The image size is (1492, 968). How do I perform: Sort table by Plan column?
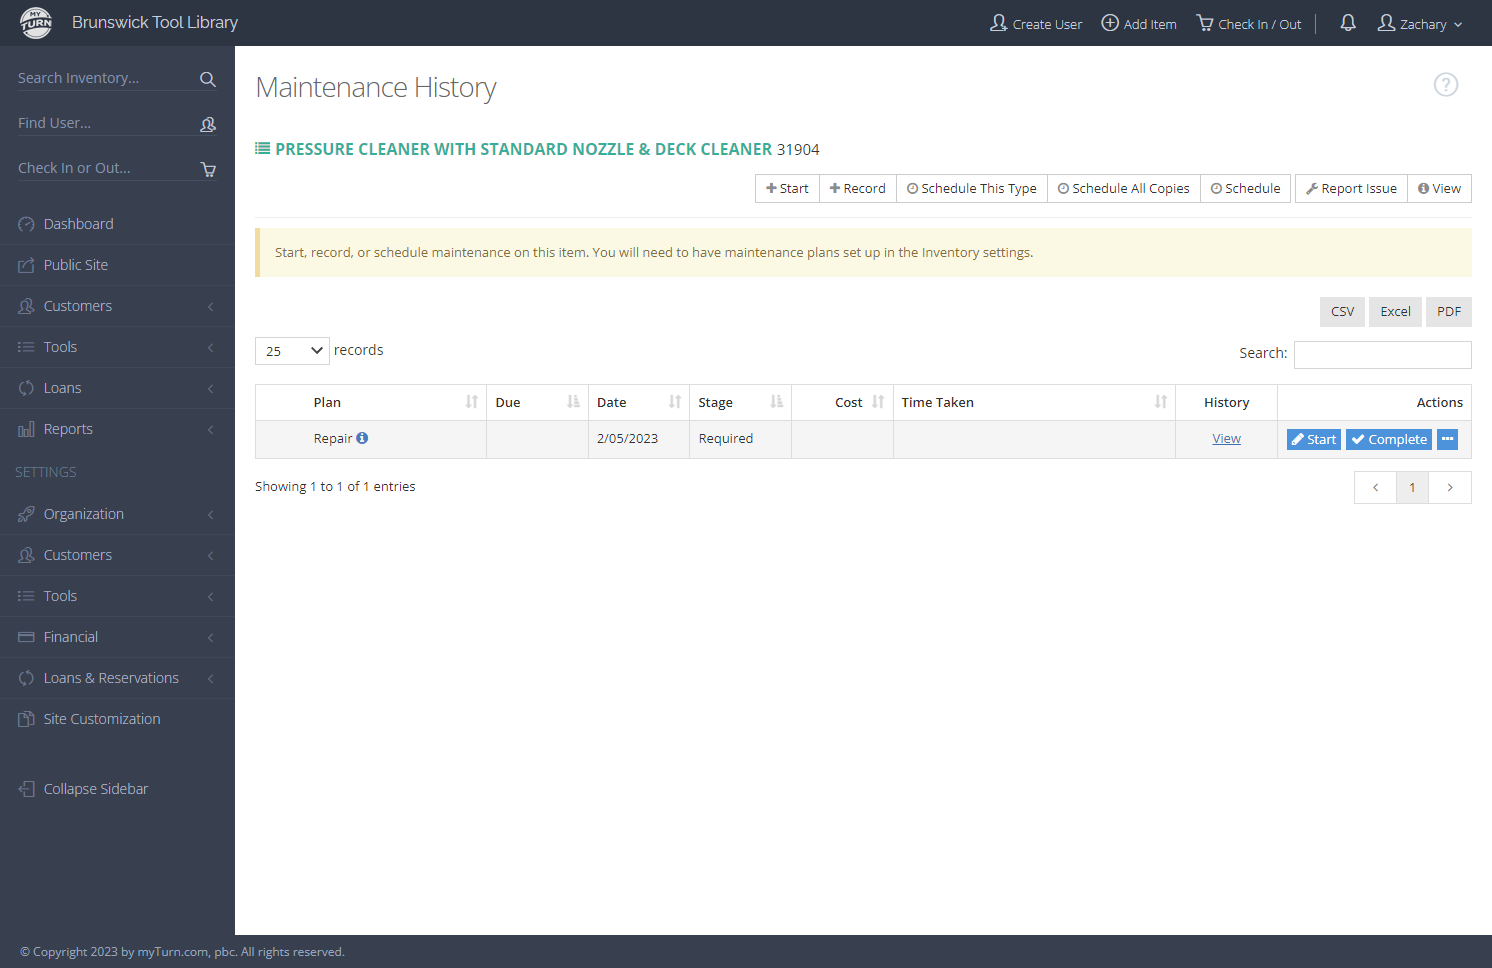[x=371, y=402]
